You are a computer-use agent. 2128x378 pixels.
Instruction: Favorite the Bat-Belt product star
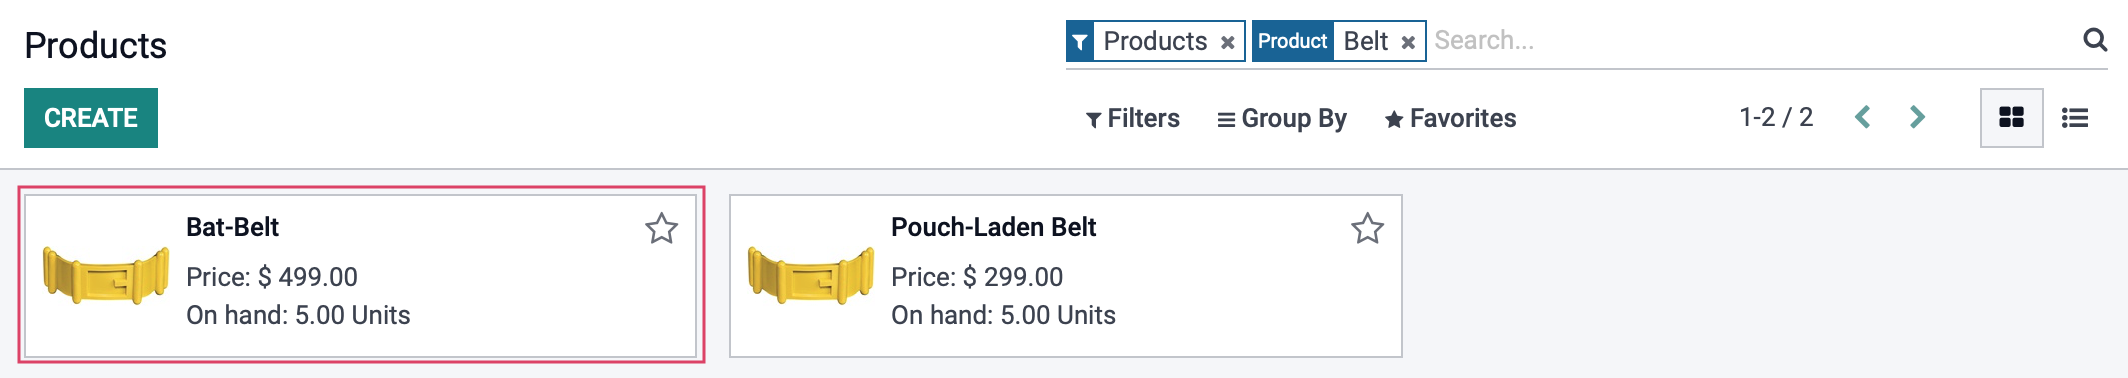[661, 229]
